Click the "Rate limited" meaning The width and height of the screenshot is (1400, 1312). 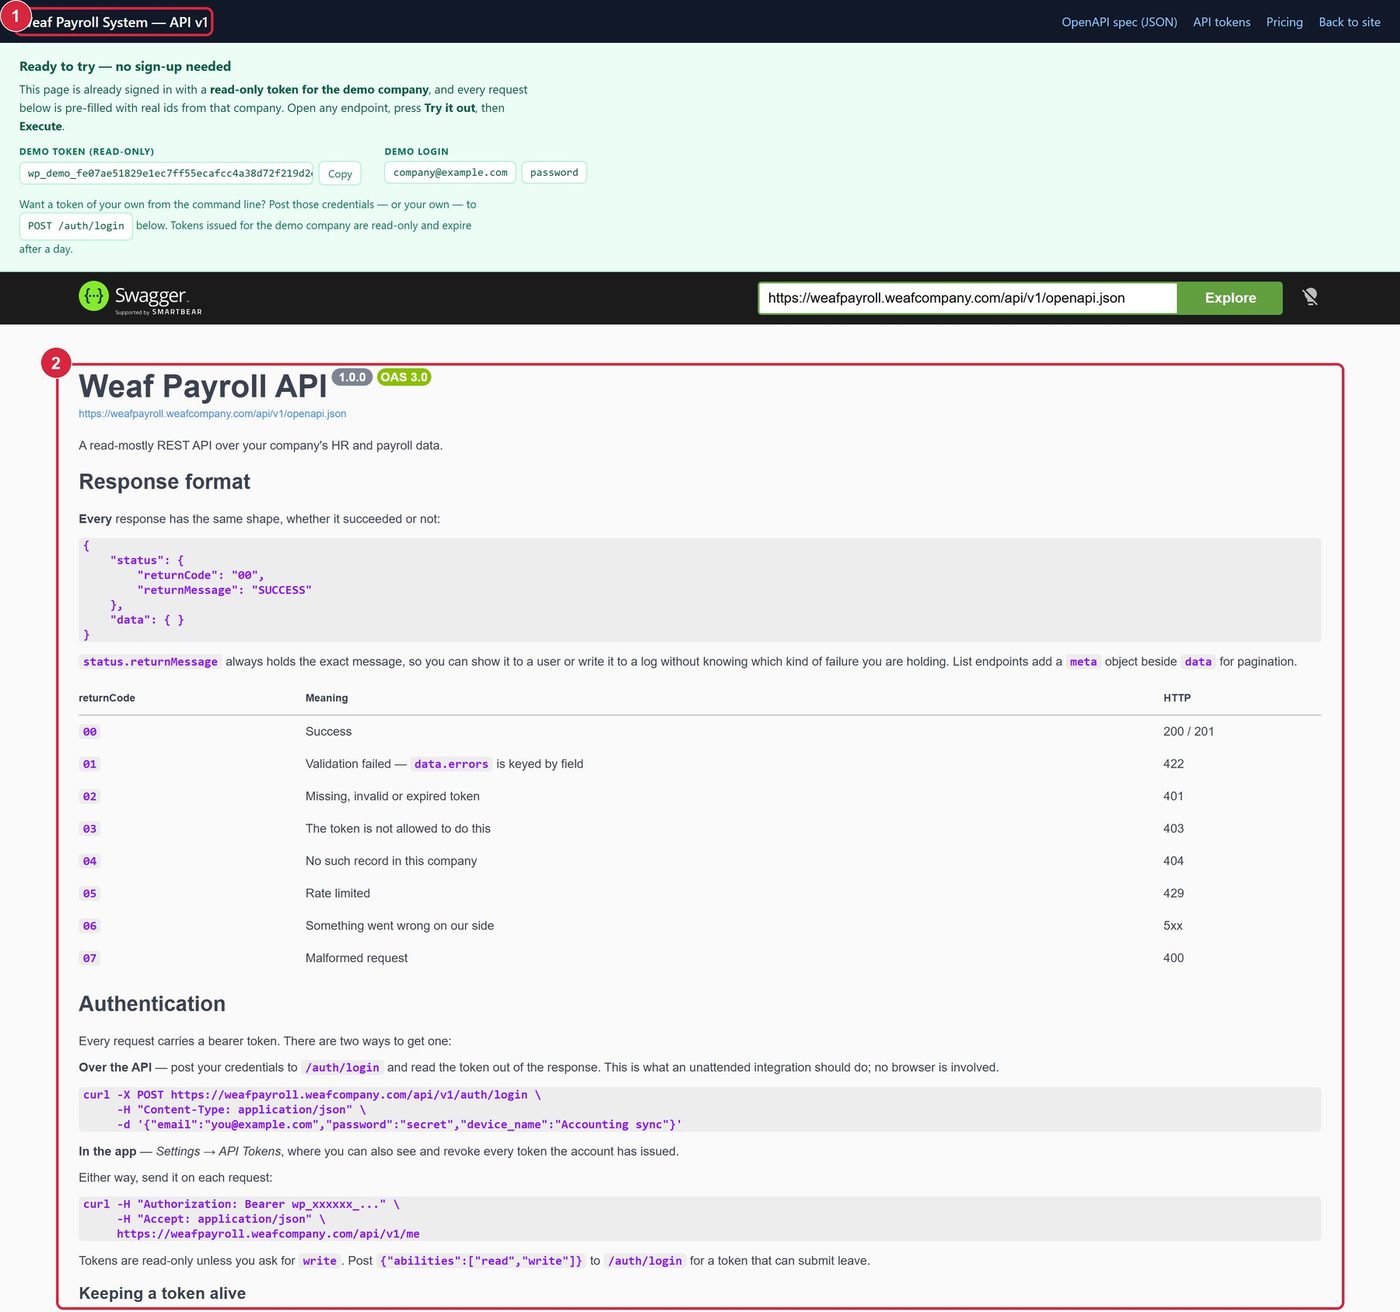pos(338,894)
